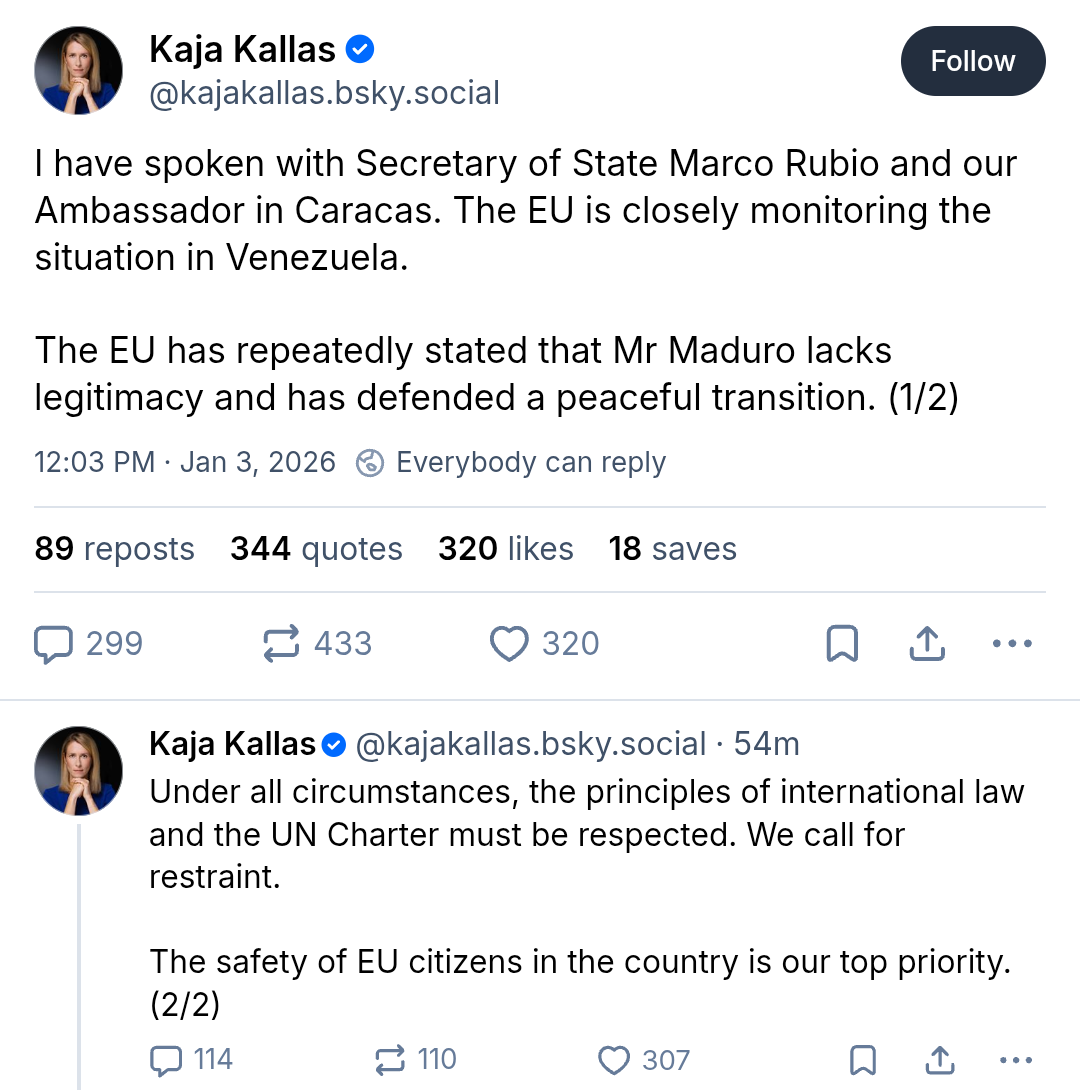This screenshot has width=1080, height=1090.
Task: Open Kaja Kallas's top profile avatar
Action: point(78,70)
